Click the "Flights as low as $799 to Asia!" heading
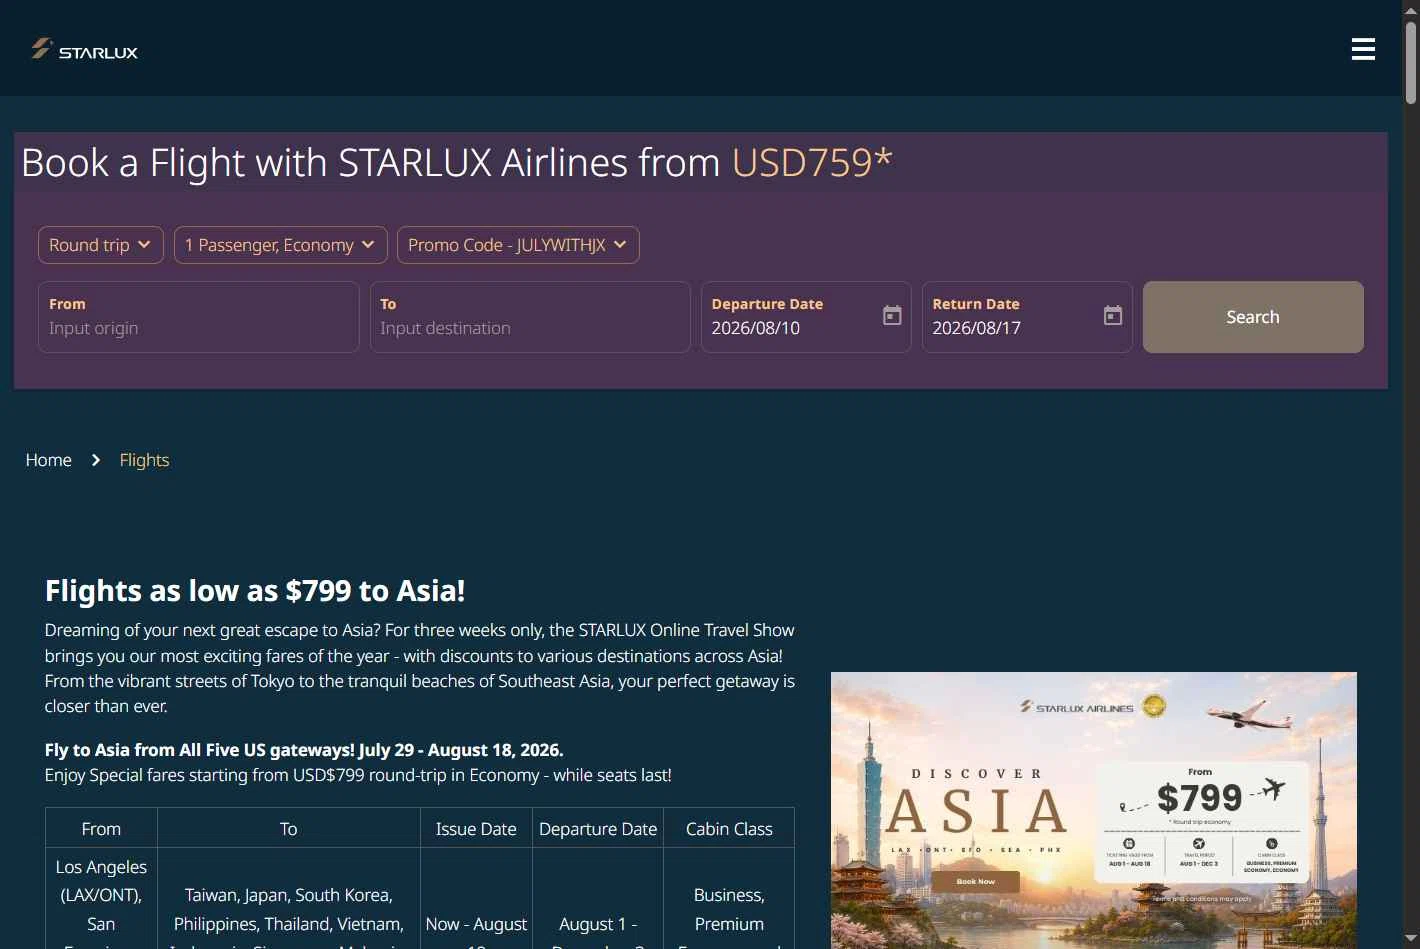This screenshot has width=1420, height=949. (255, 591)
